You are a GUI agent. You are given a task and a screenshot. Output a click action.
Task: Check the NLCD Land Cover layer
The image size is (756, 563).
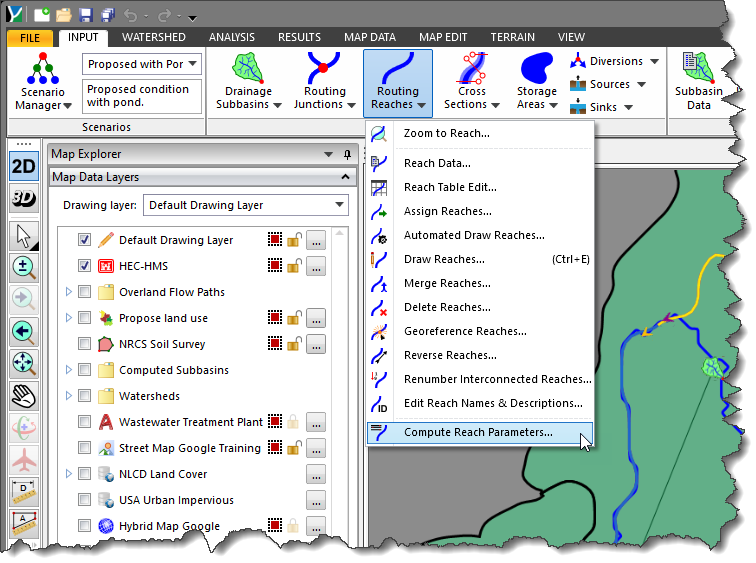click(84, 474)
